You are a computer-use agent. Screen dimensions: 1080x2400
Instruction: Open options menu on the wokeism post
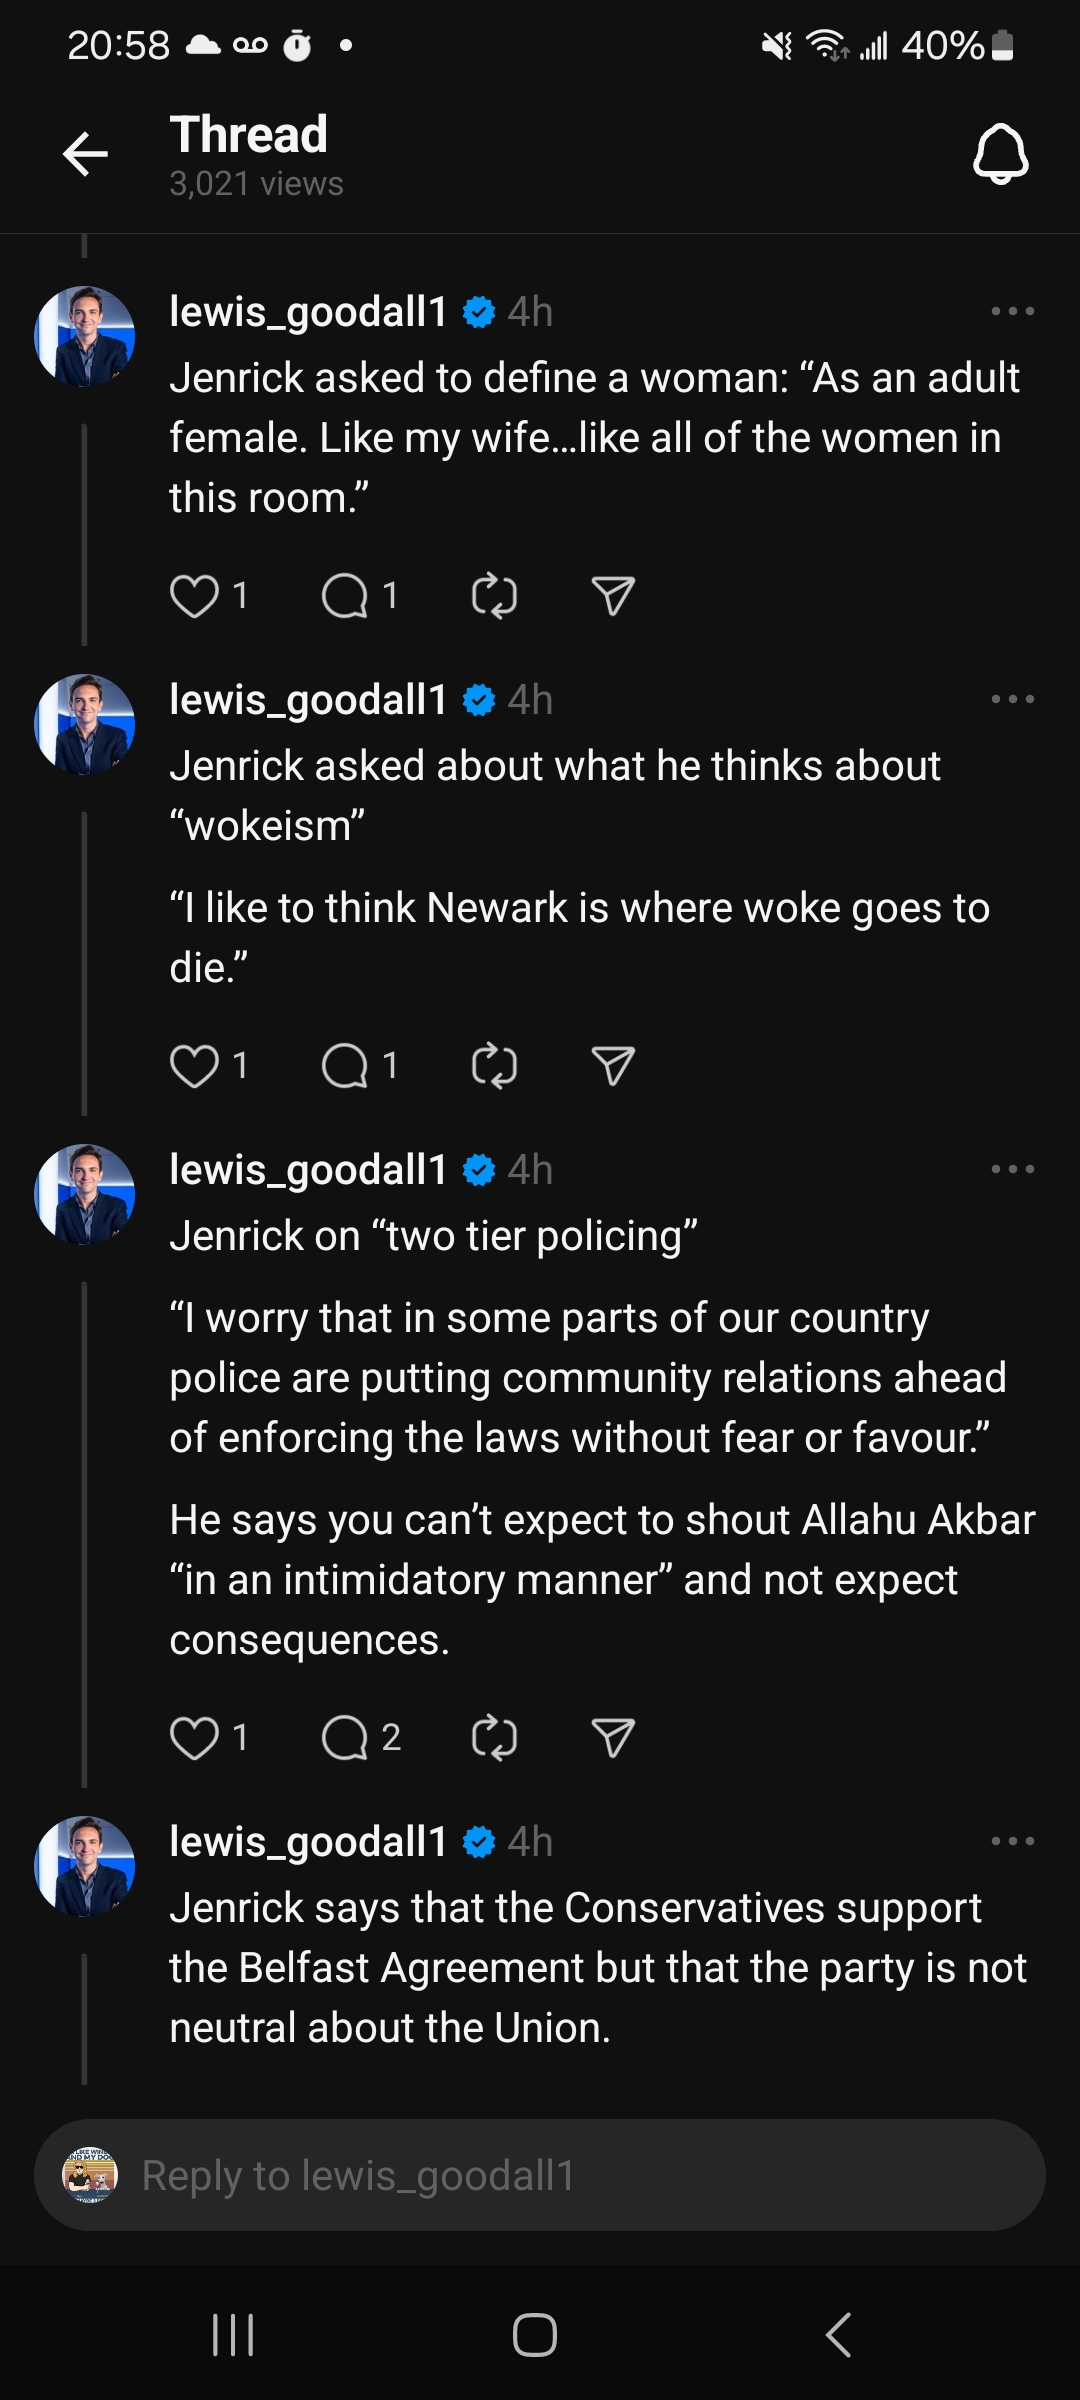[1014, 699]
